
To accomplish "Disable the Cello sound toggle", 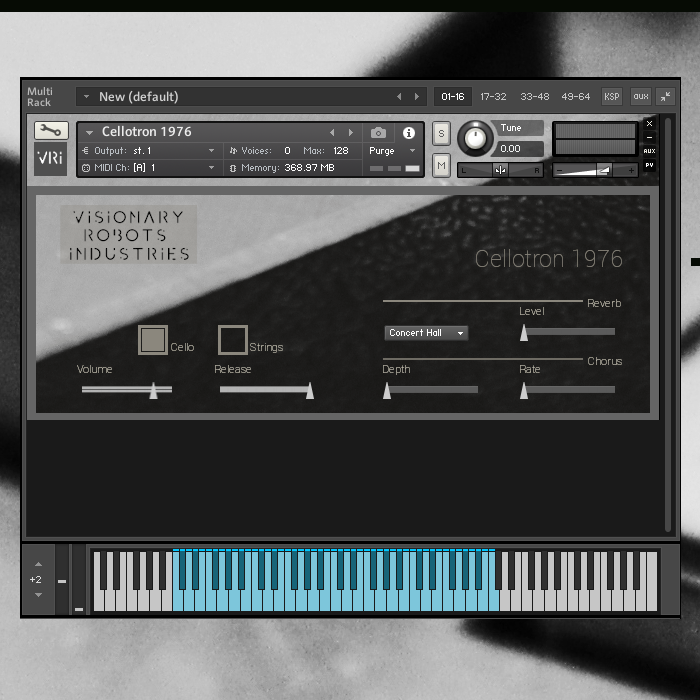I will pyautogui.click(x=153, y=340).
